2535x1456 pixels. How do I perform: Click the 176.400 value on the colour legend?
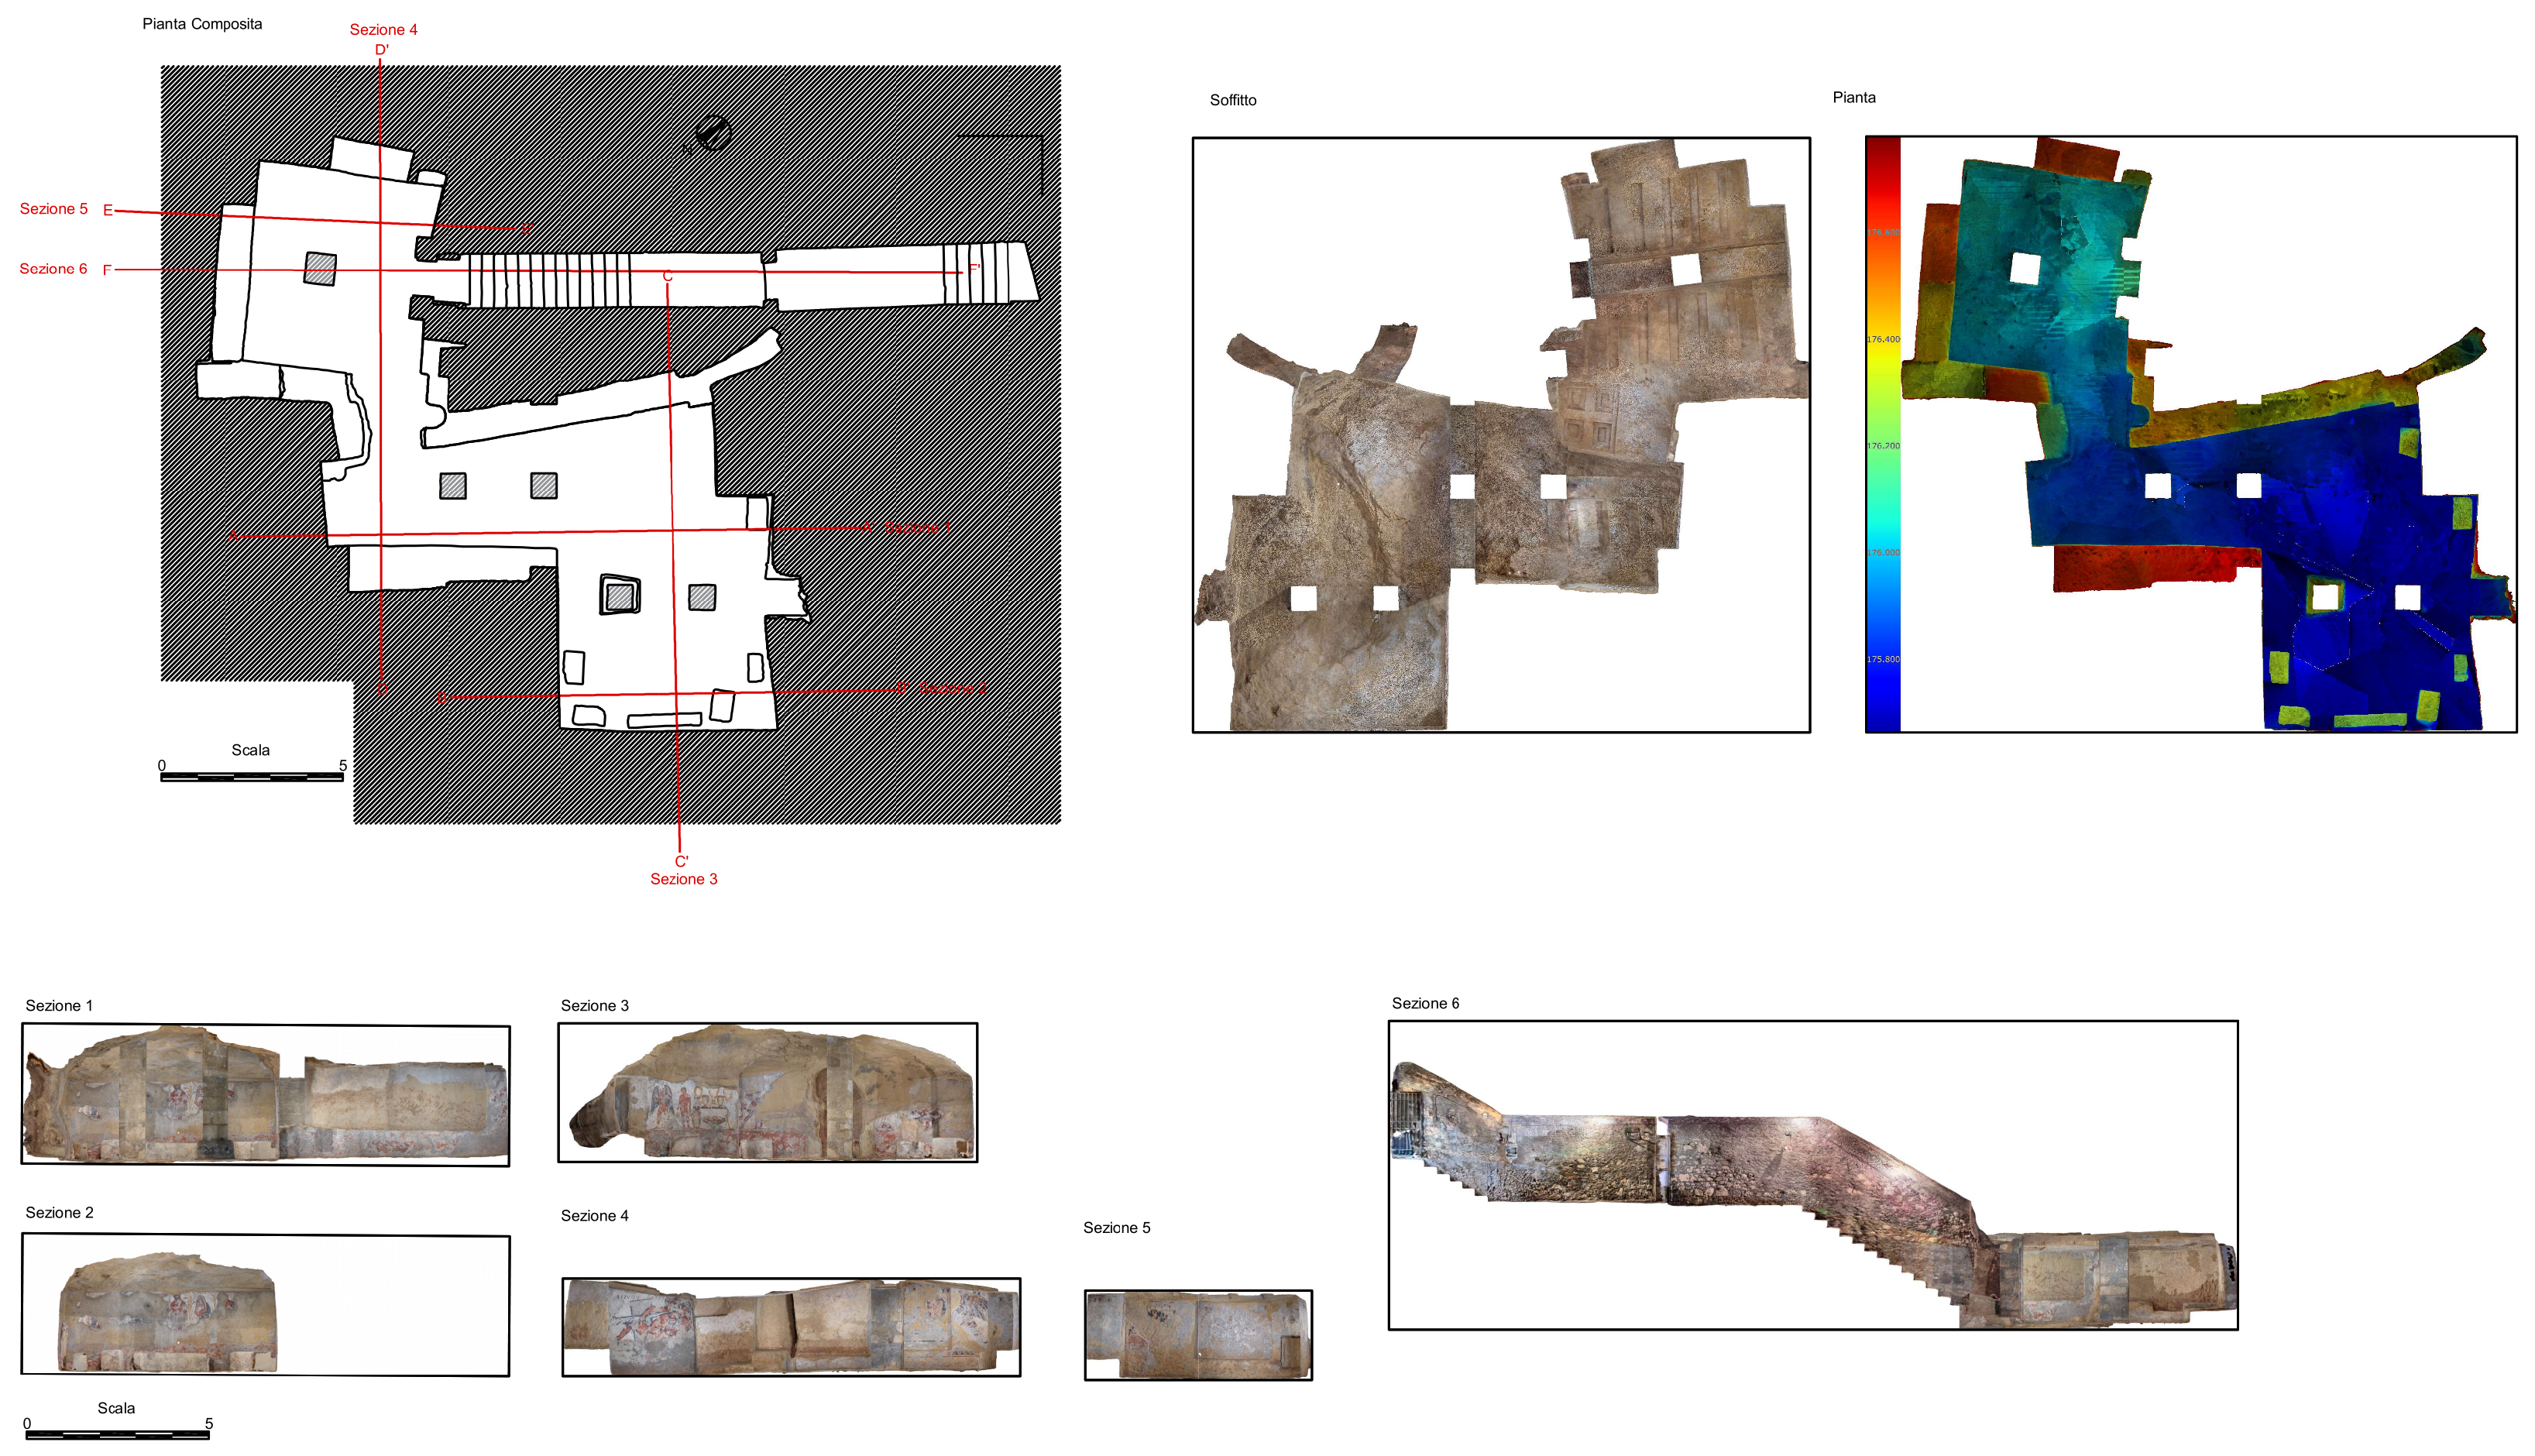[1883, 340]
